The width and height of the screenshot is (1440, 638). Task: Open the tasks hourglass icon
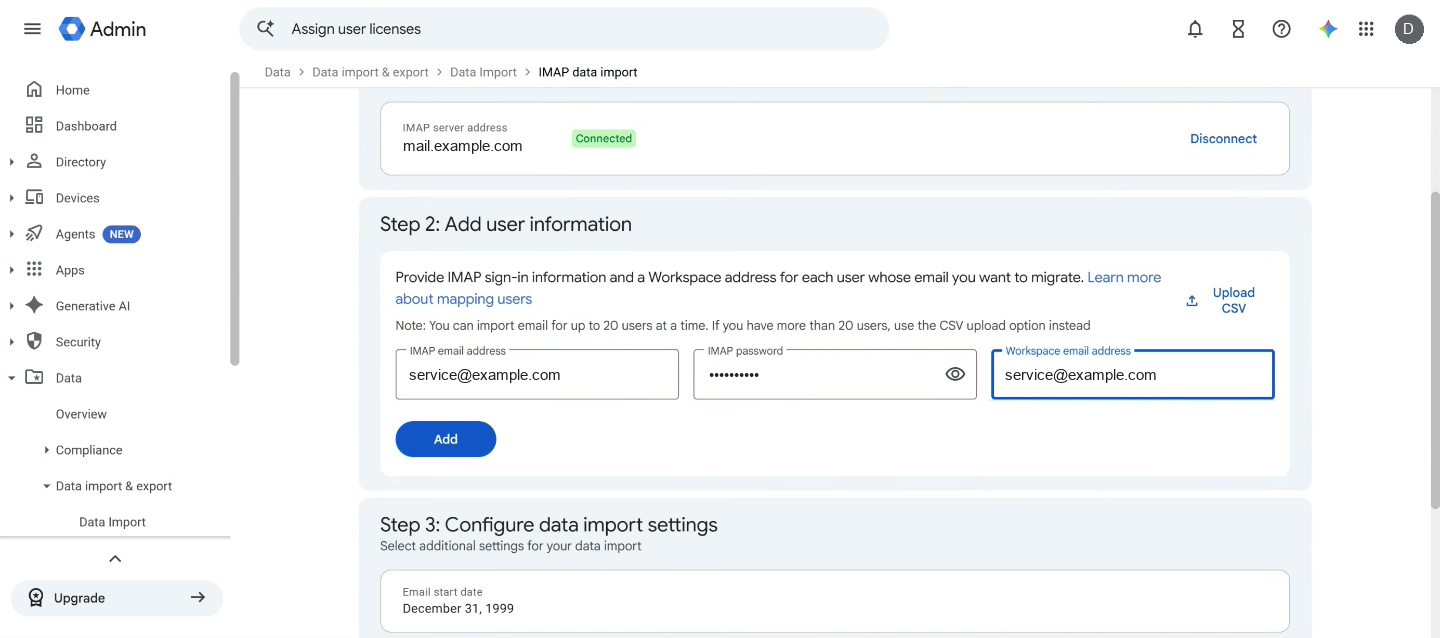tap(1238, 29)
